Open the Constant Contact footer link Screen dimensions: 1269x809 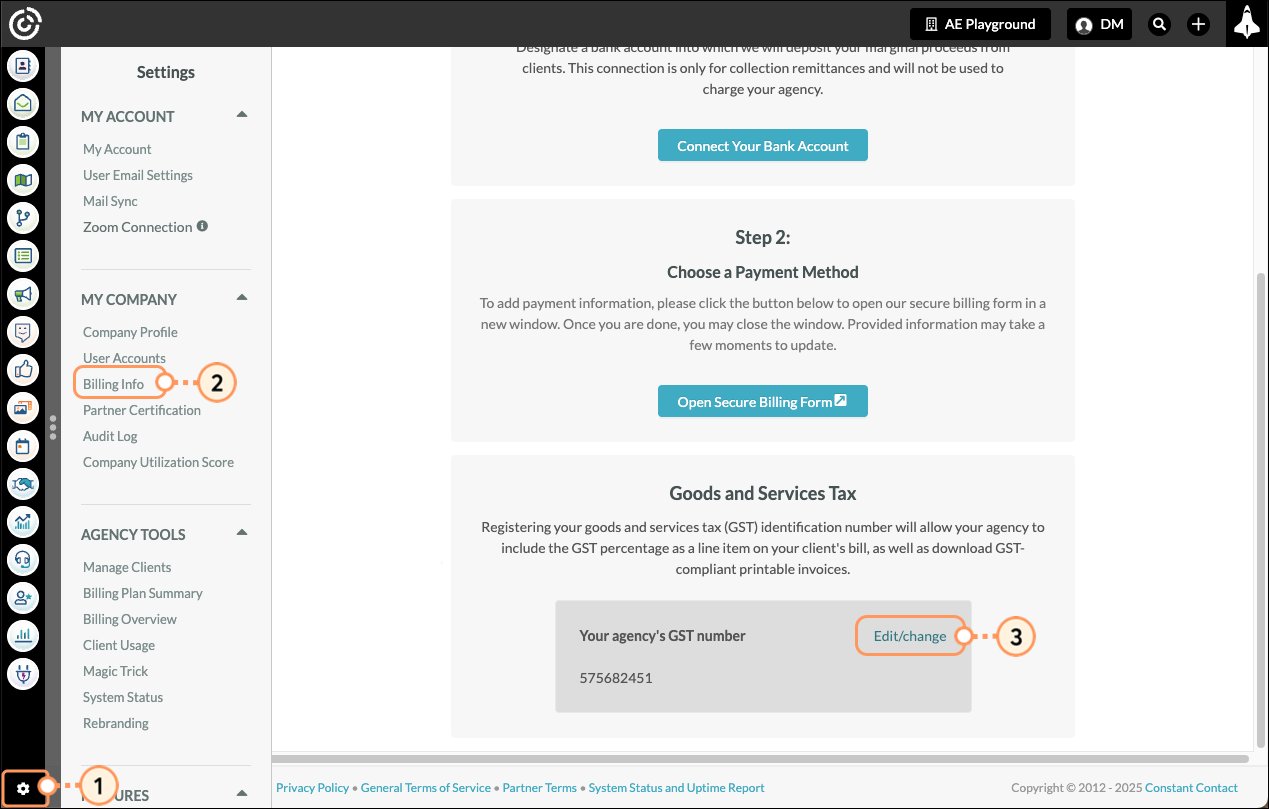(1192, 788)
